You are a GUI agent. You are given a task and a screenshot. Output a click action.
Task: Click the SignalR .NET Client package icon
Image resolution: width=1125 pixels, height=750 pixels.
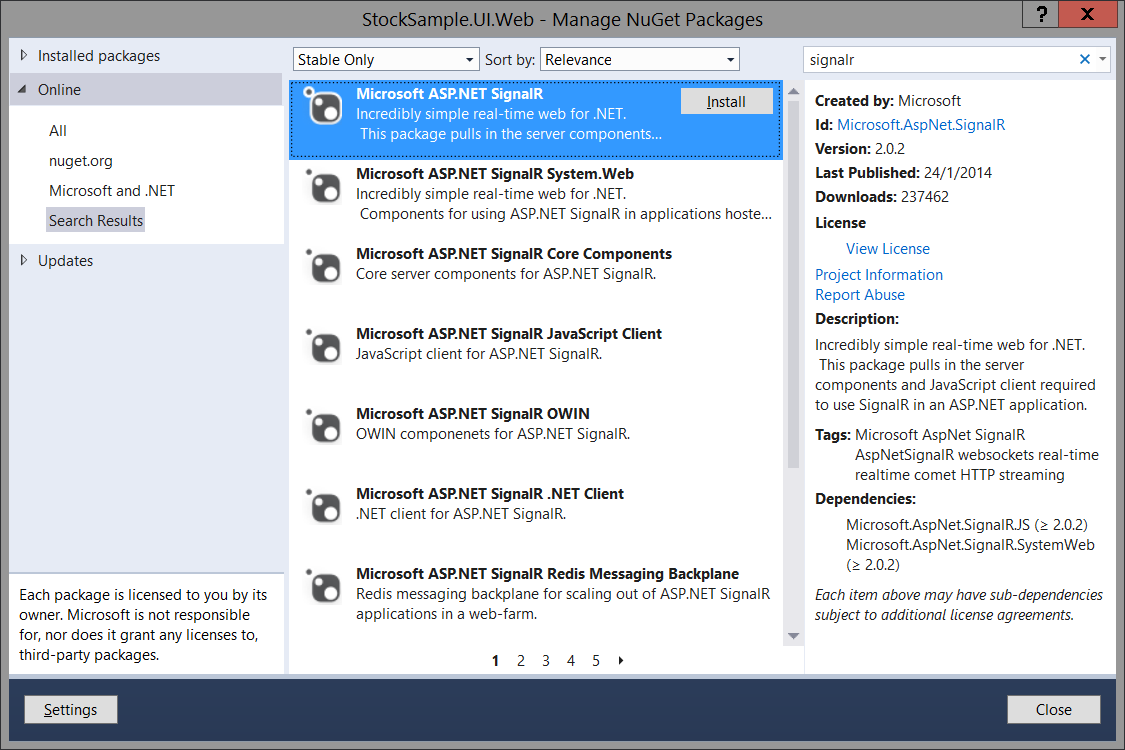pos(324,507)
